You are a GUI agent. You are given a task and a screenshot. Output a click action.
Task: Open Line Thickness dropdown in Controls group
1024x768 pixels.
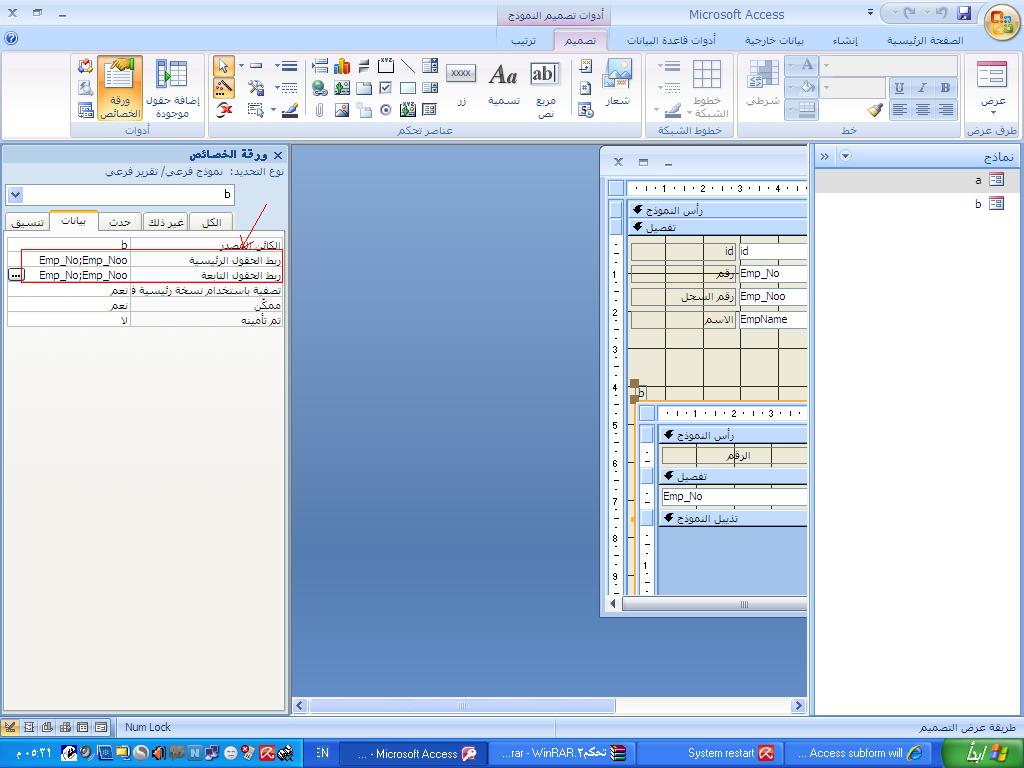tap(286, 66)
